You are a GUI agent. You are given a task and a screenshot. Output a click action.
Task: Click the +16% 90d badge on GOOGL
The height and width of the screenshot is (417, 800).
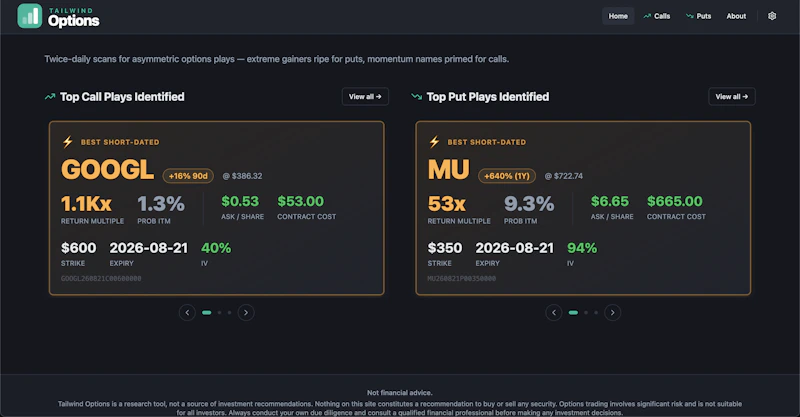(188, 176)
